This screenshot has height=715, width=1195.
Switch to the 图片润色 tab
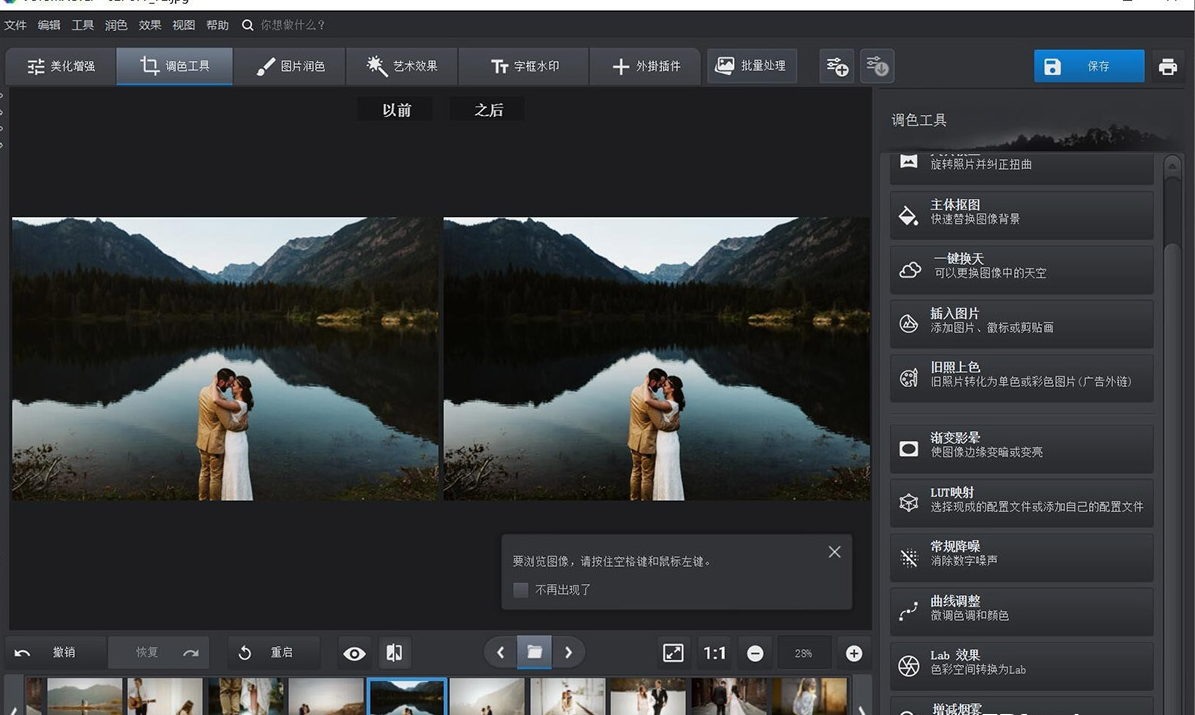290,66
